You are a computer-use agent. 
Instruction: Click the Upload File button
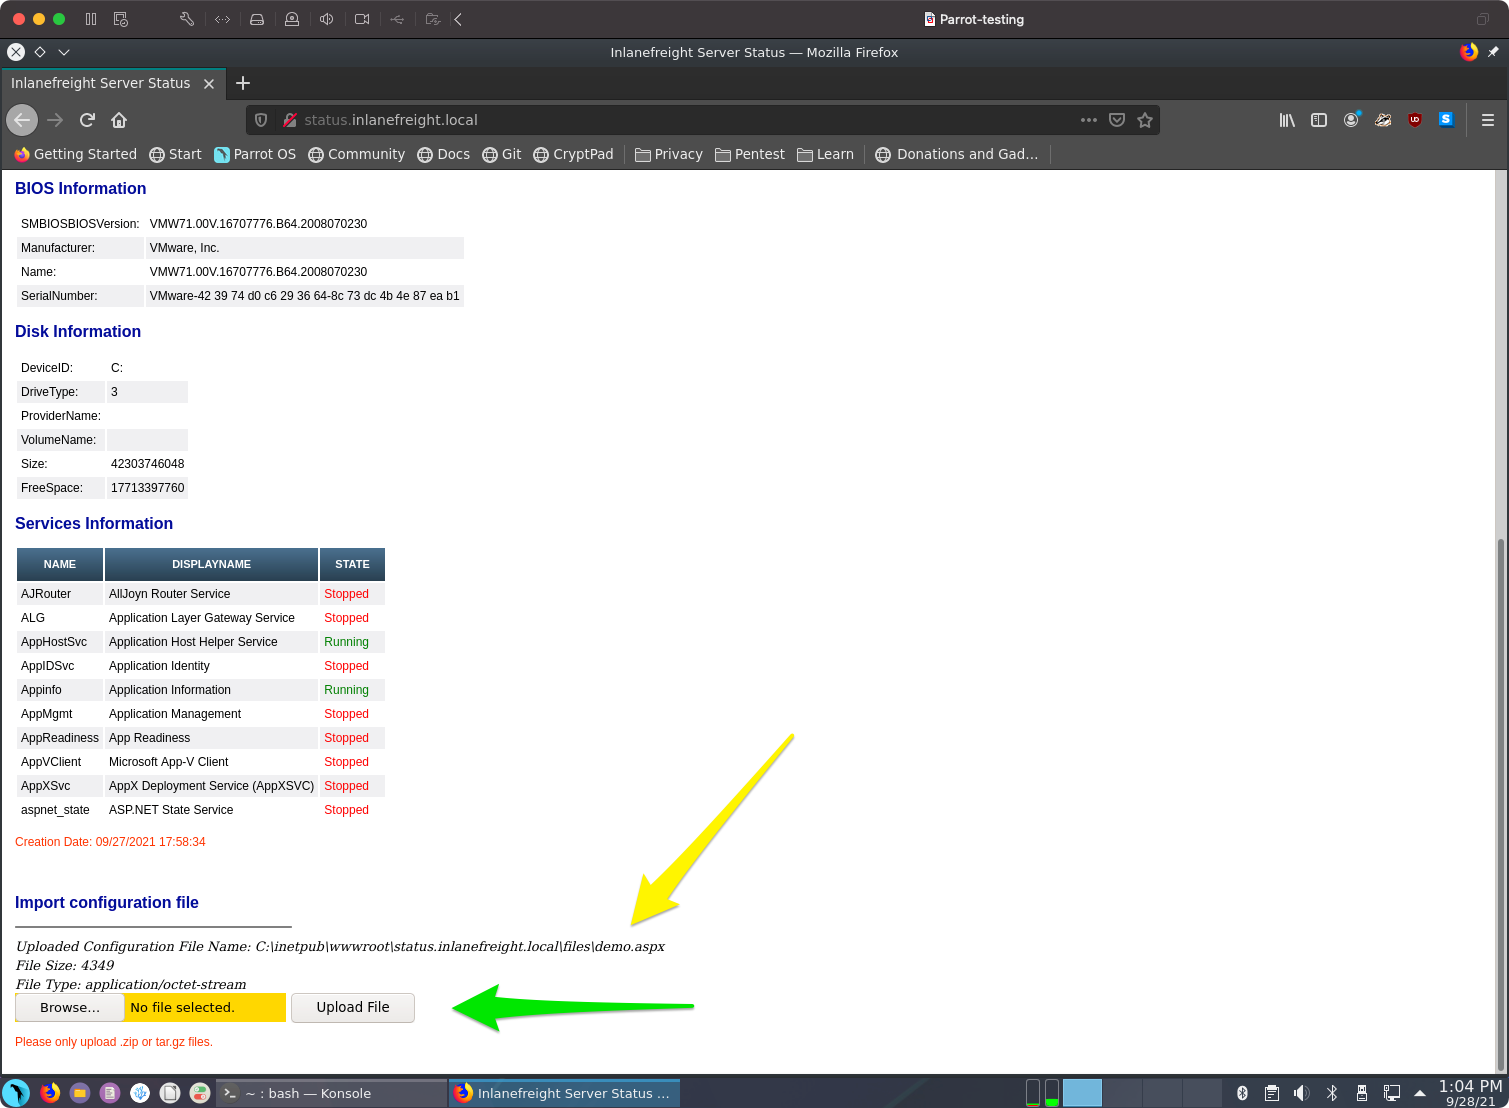(x=353, y=1008)
